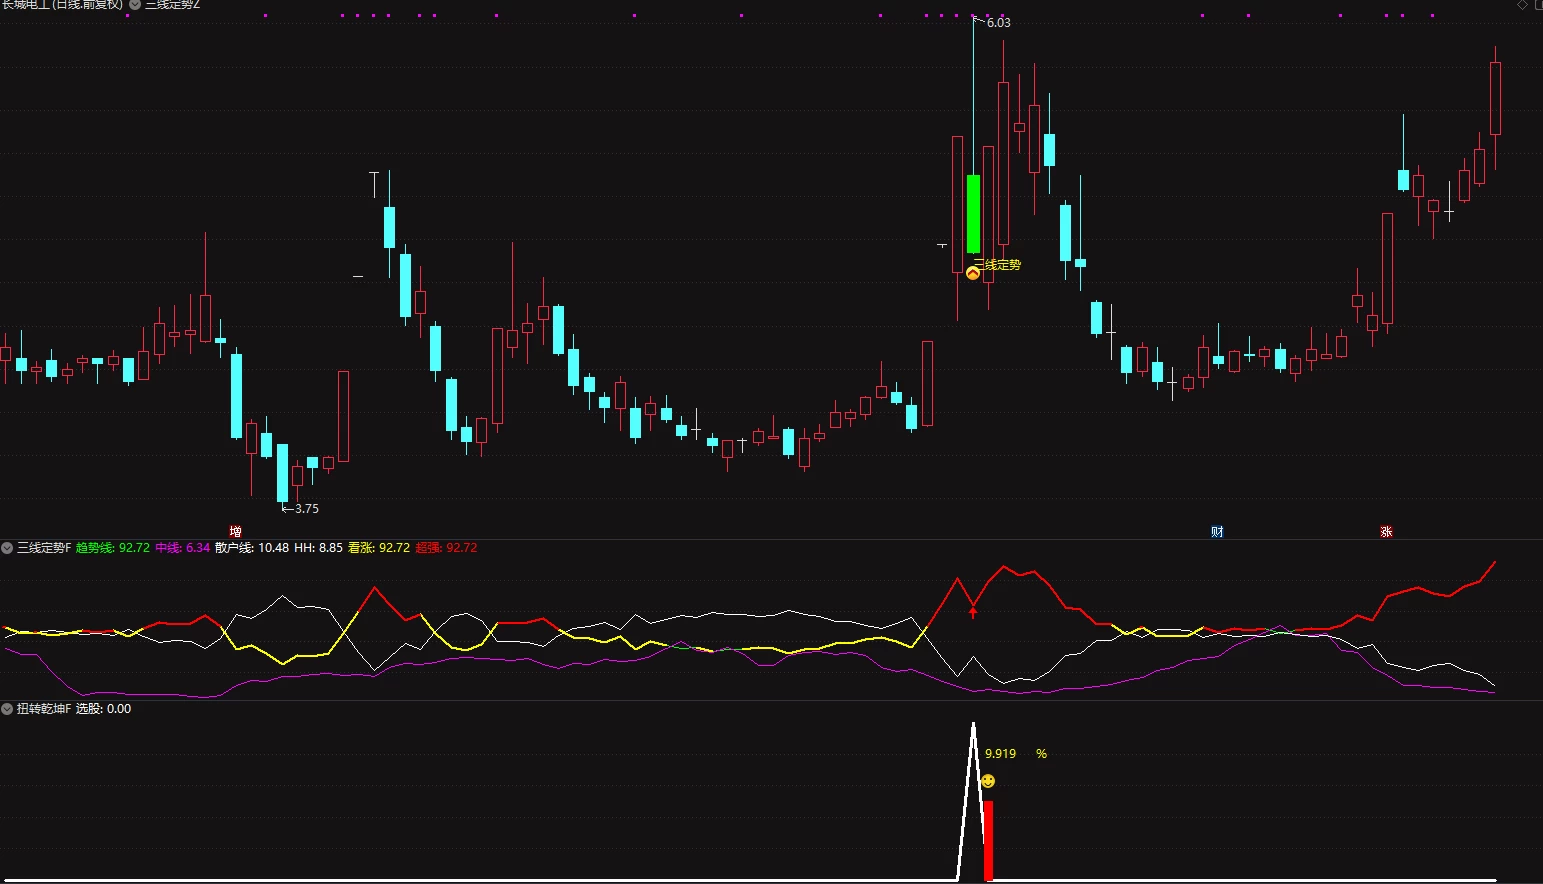Open the 扭转乾坤F indicator dropdown arrow

coord(7,709)
